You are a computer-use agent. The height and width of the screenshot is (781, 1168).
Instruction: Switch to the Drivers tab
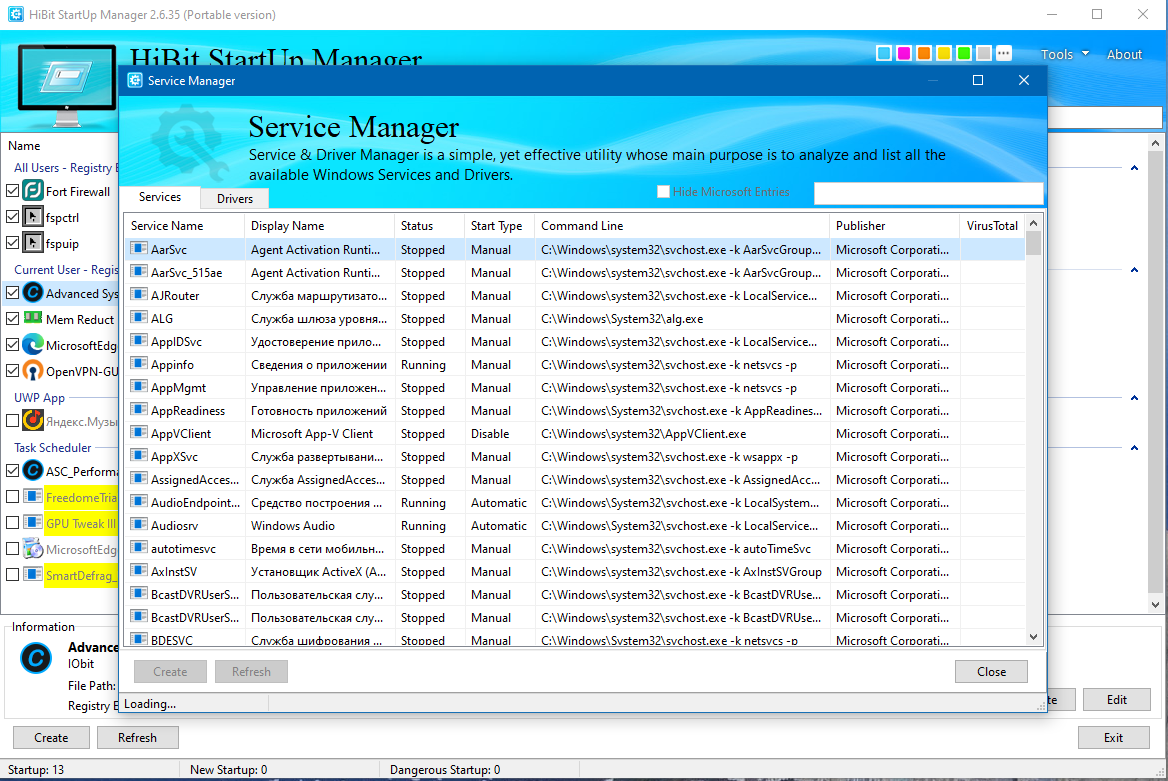pos(235,198)
